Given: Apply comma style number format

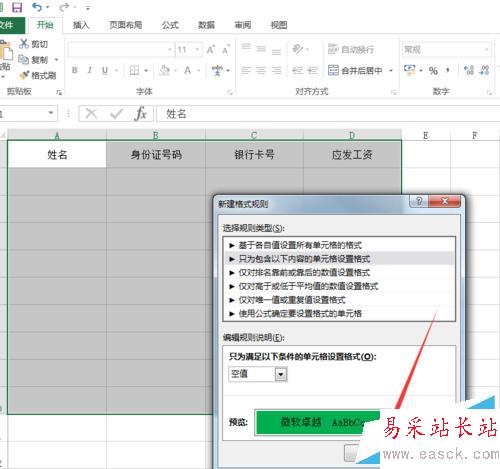Looking at the screenshot, I should [448, 70].
